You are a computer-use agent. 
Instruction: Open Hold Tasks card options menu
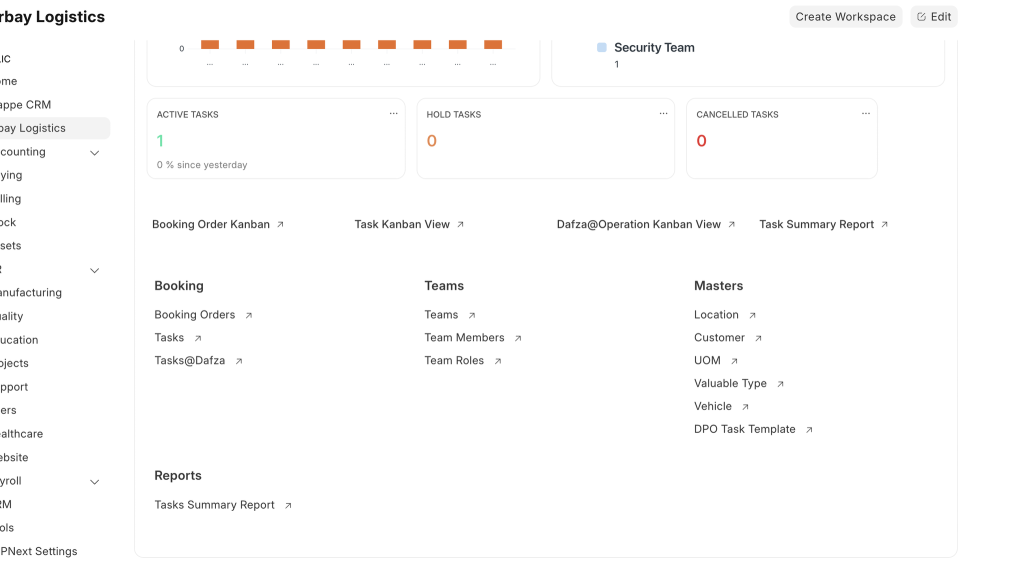(x=663, y=114)
